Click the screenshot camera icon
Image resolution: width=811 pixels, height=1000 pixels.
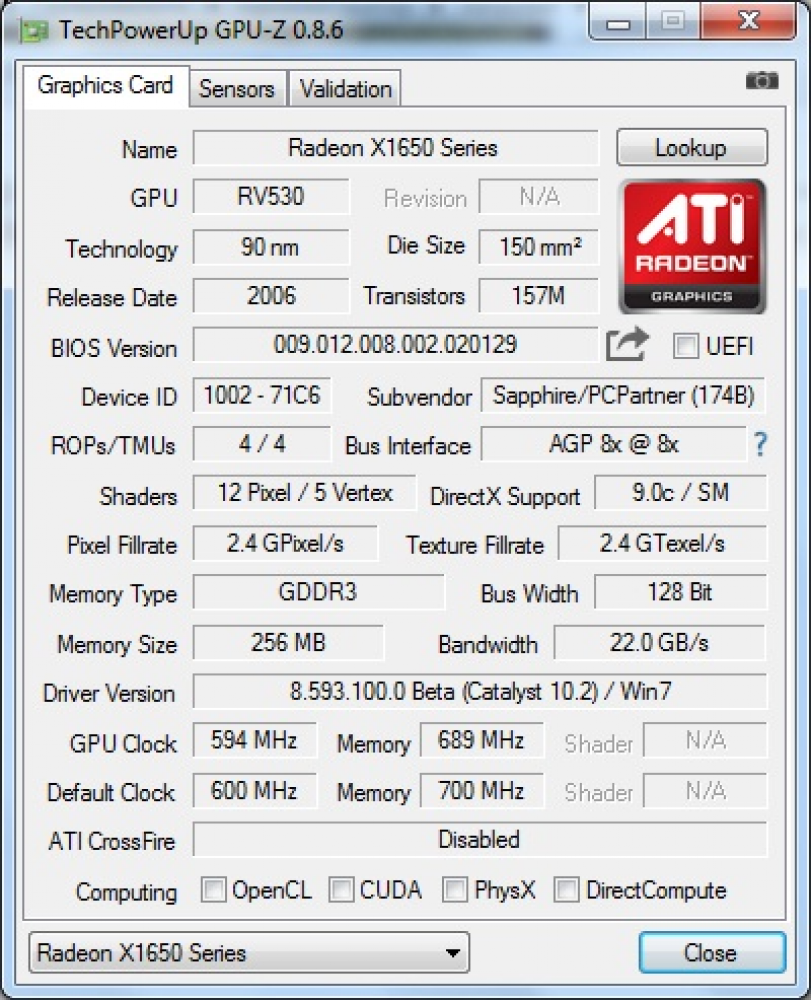coord(762,80)
